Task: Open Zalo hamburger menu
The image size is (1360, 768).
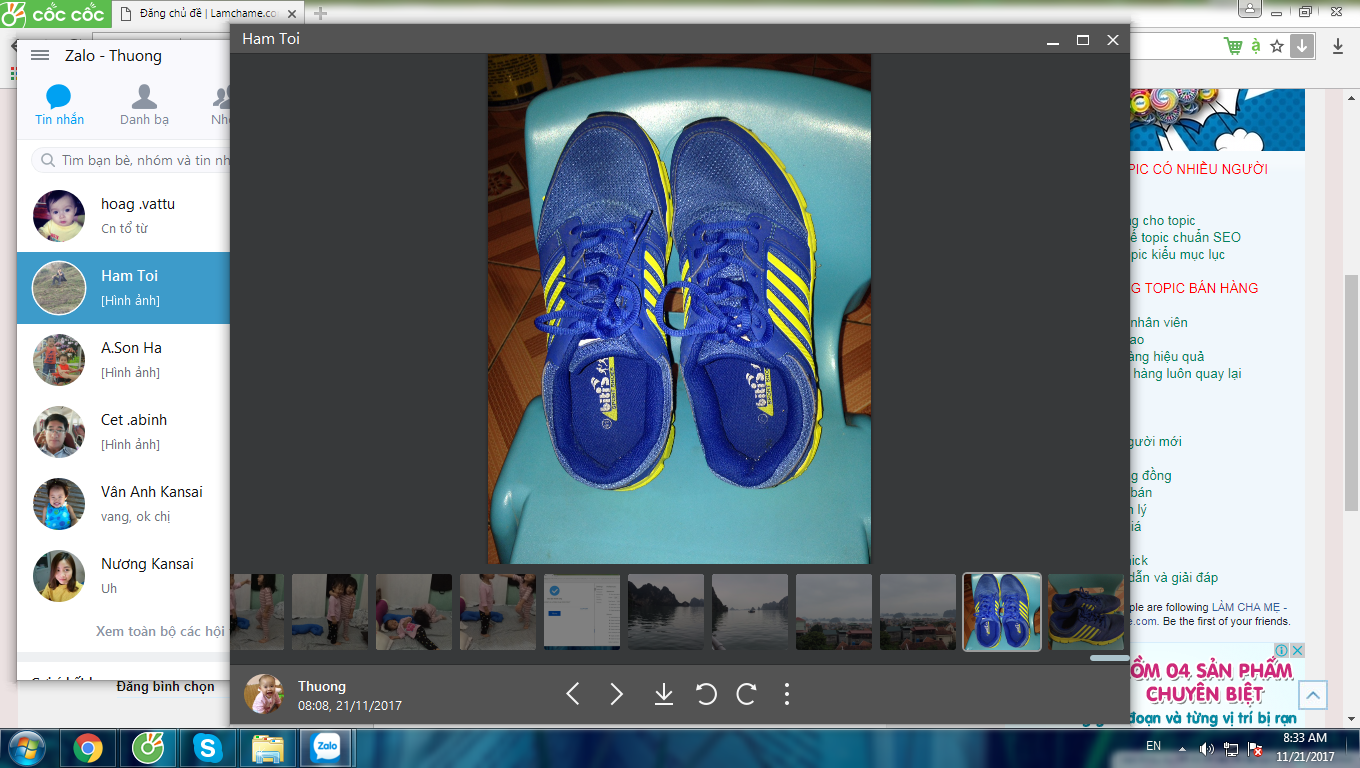Action: click(x=40, y=56)
